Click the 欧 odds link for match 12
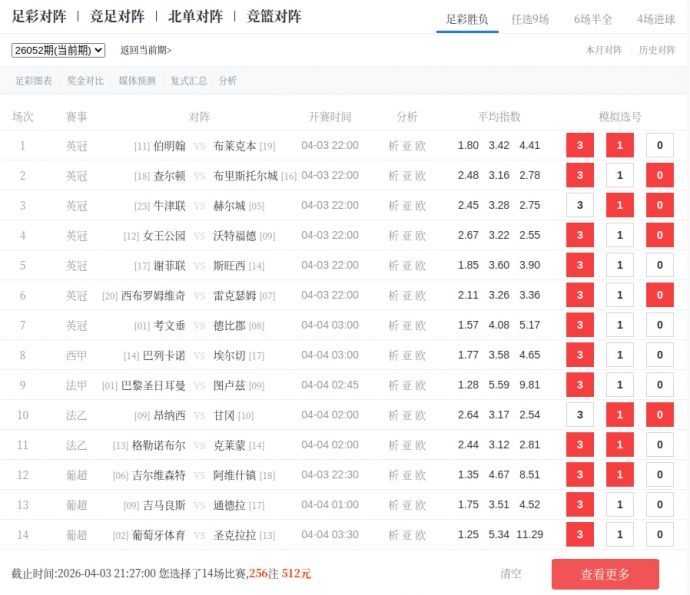This screenshot has width=690, height=595. [420, 476]
